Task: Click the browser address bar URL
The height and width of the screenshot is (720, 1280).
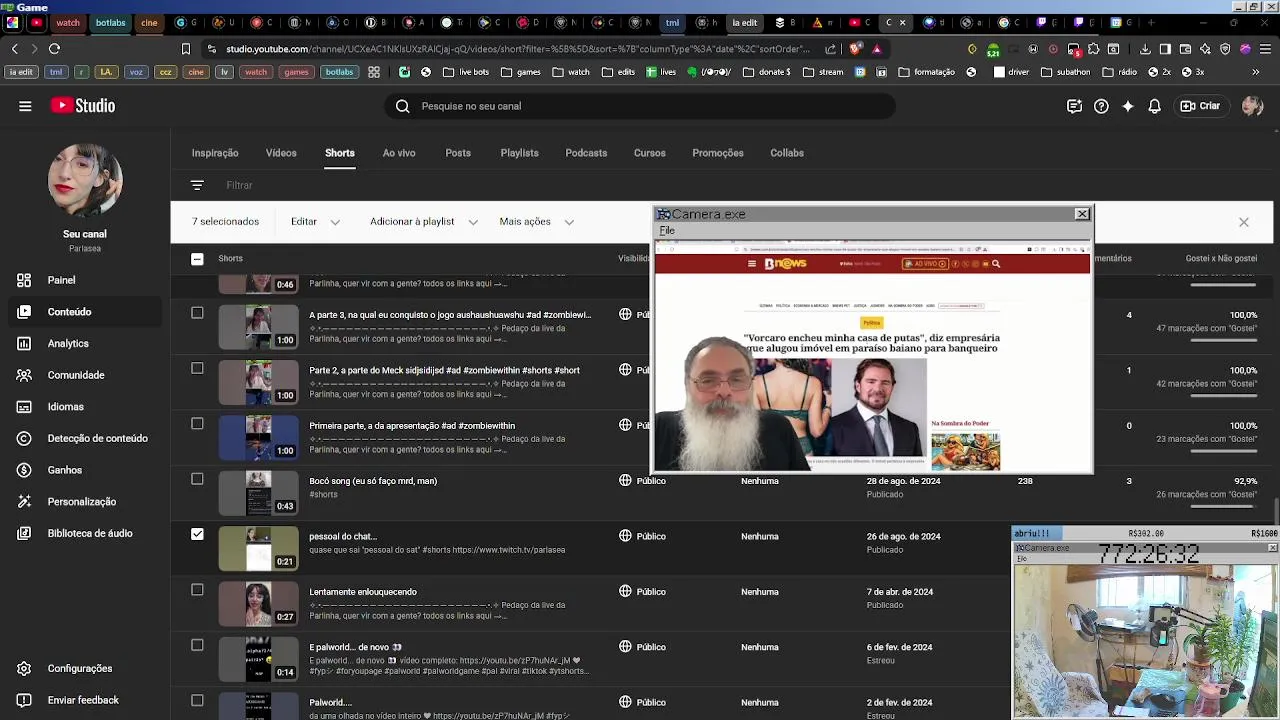Action: tap(517, 49)
